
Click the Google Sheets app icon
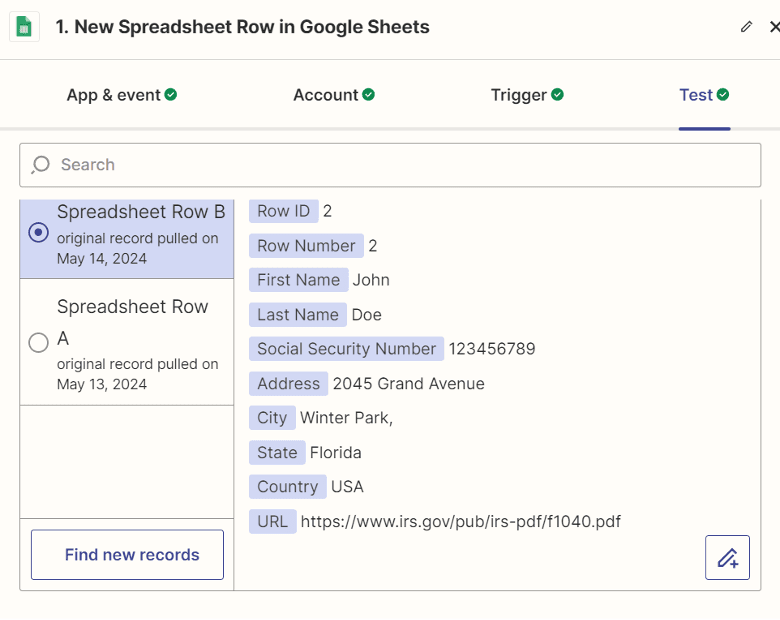[x=24, y=27]
